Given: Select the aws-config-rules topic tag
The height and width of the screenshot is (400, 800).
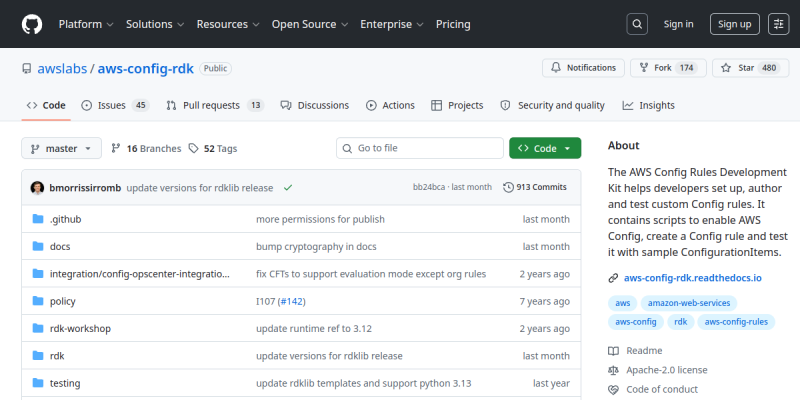Looking at the screenshot, I should (x=736, y=322).
